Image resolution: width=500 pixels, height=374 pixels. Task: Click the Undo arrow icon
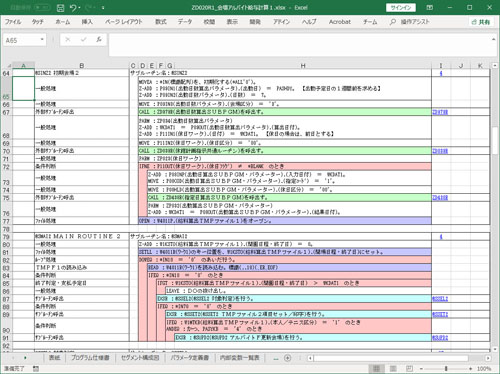[73, 8]
